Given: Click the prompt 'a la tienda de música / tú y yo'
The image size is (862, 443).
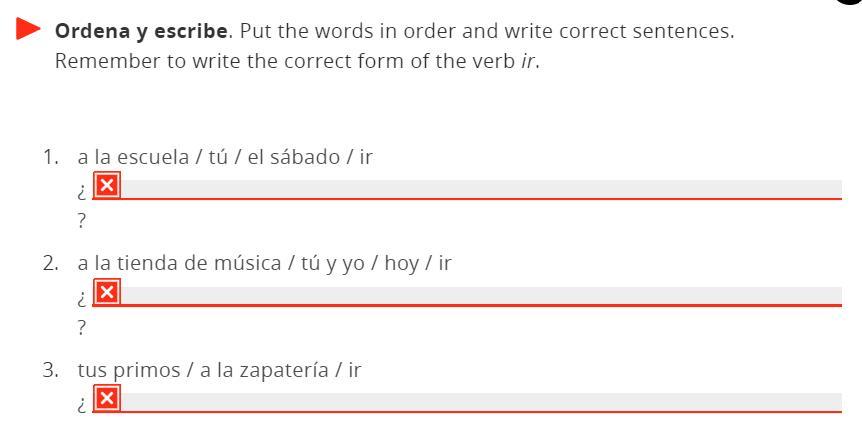Looking at the screenshot, I should tap(220, 263).
